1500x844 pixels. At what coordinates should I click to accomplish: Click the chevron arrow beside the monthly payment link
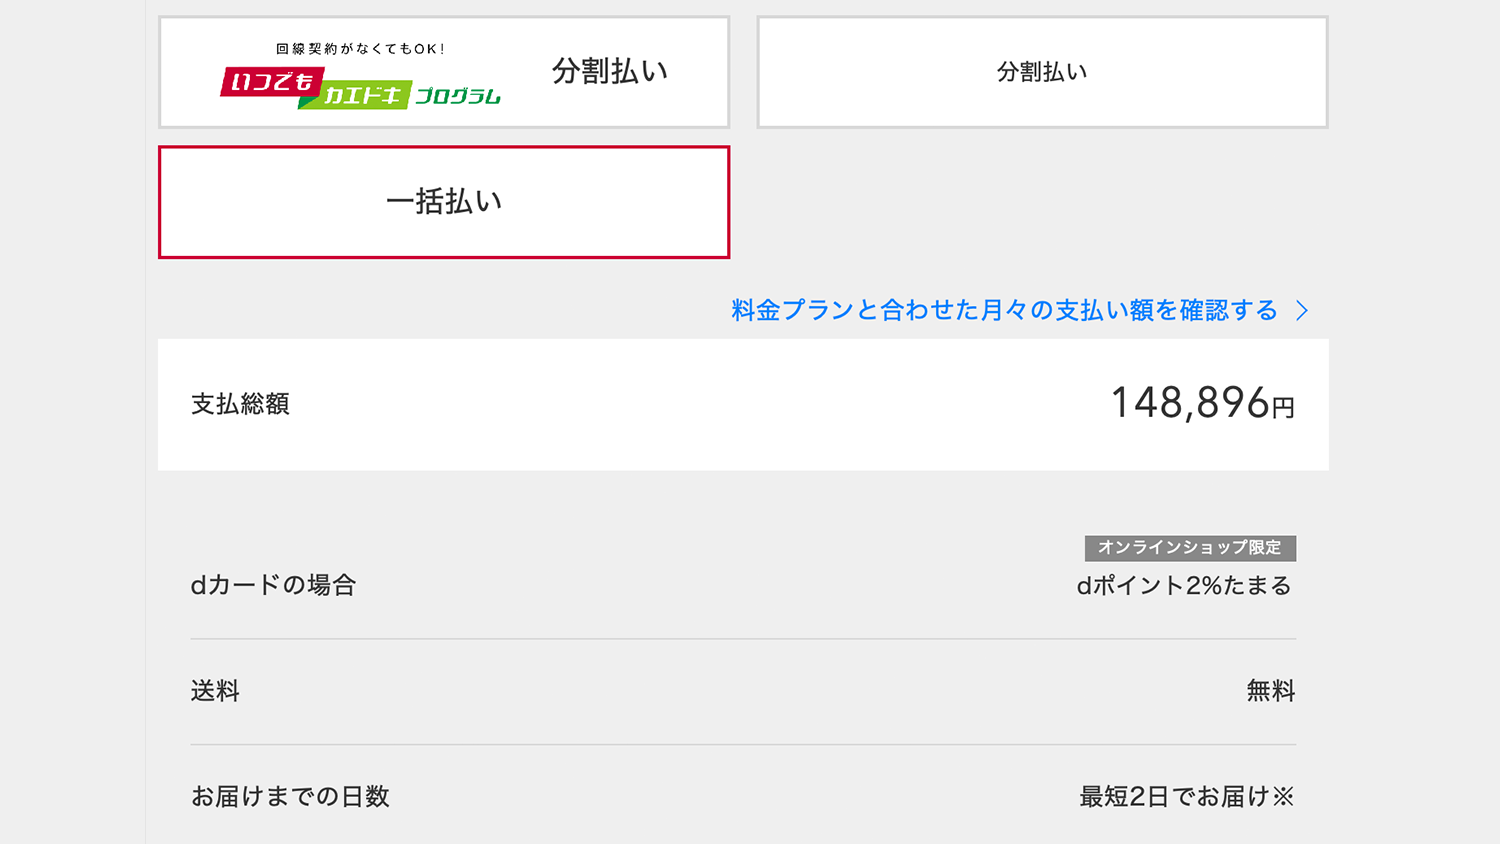pyautogui.click(x=1302, y=311)
